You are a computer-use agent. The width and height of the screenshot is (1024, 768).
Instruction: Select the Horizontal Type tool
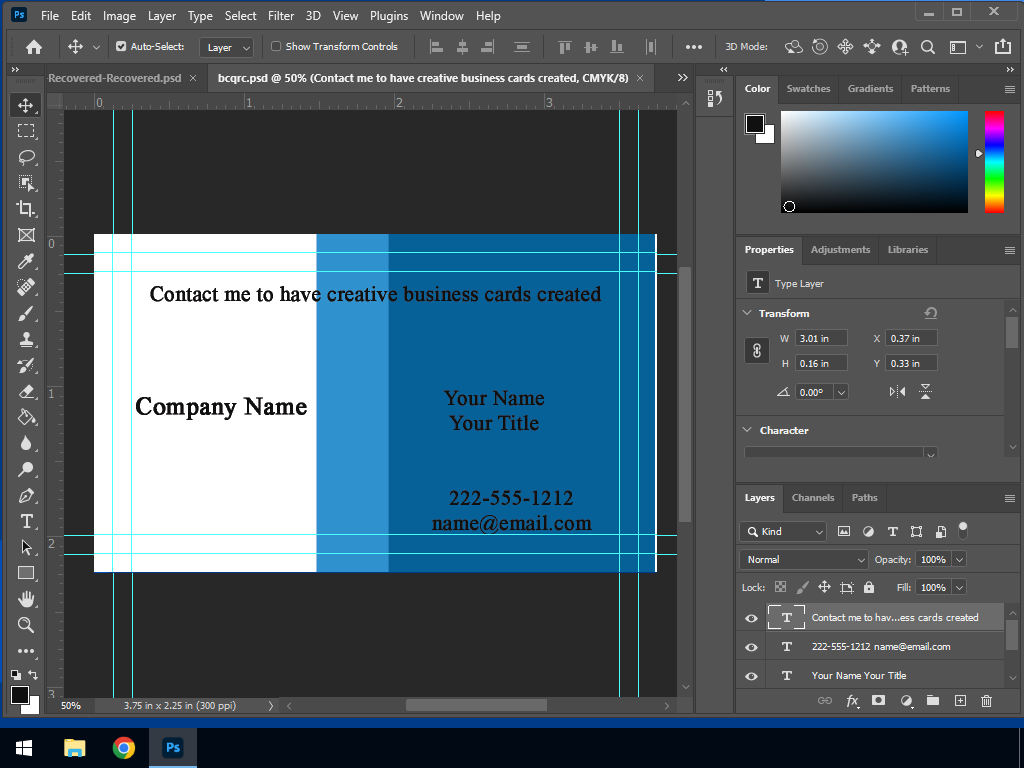pos(26,521)
